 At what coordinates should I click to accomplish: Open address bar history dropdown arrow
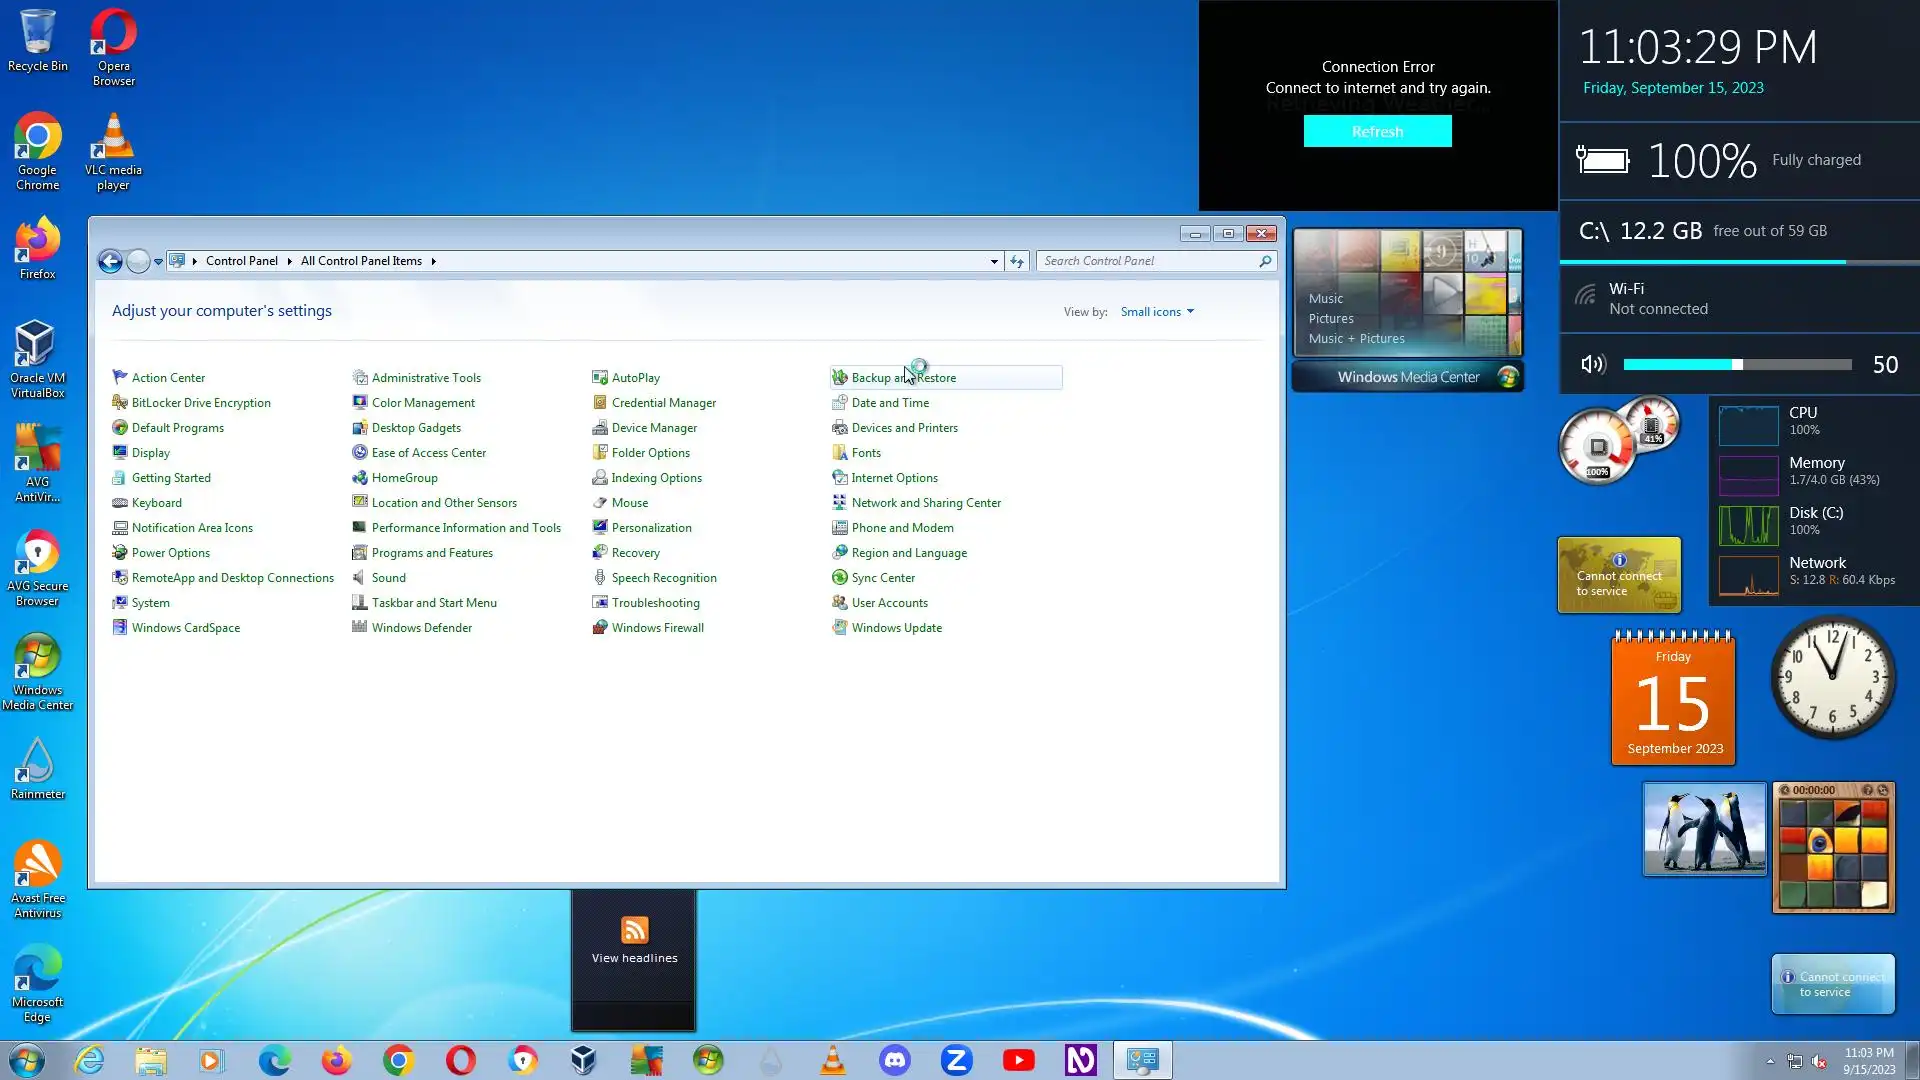point(994,261)
